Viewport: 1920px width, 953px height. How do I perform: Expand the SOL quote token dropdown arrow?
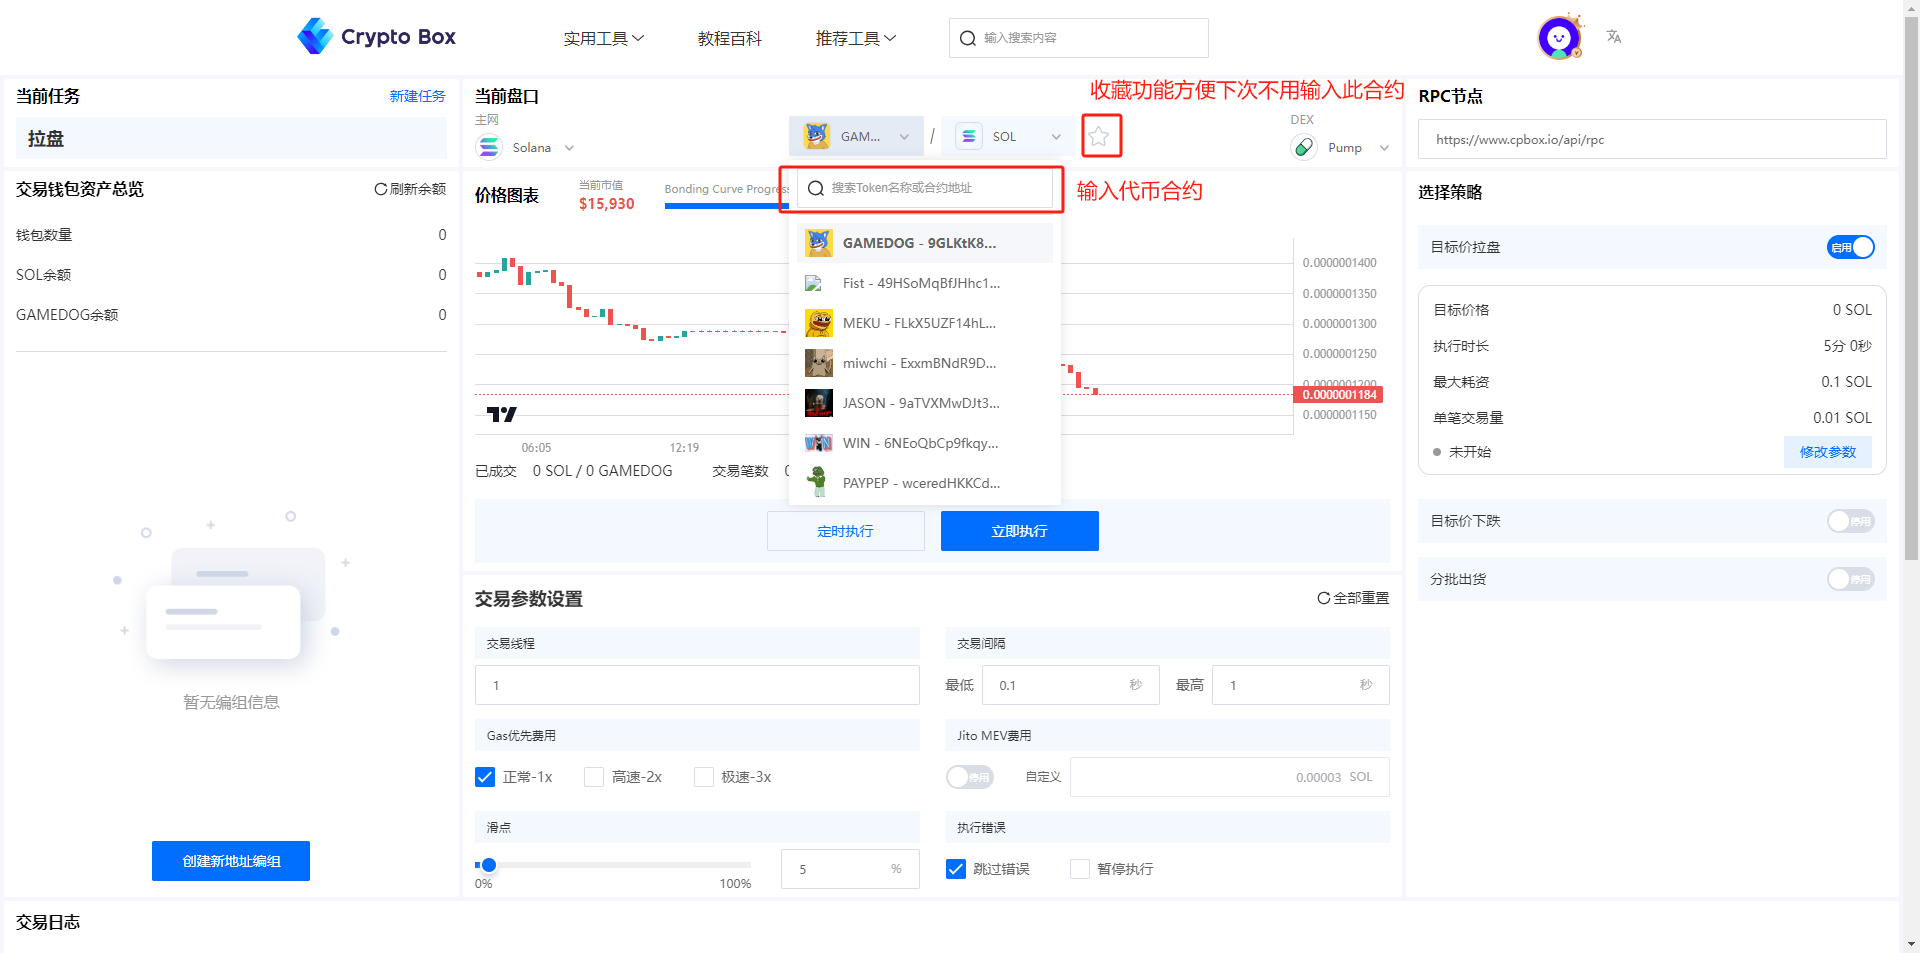coord(1056,137)
